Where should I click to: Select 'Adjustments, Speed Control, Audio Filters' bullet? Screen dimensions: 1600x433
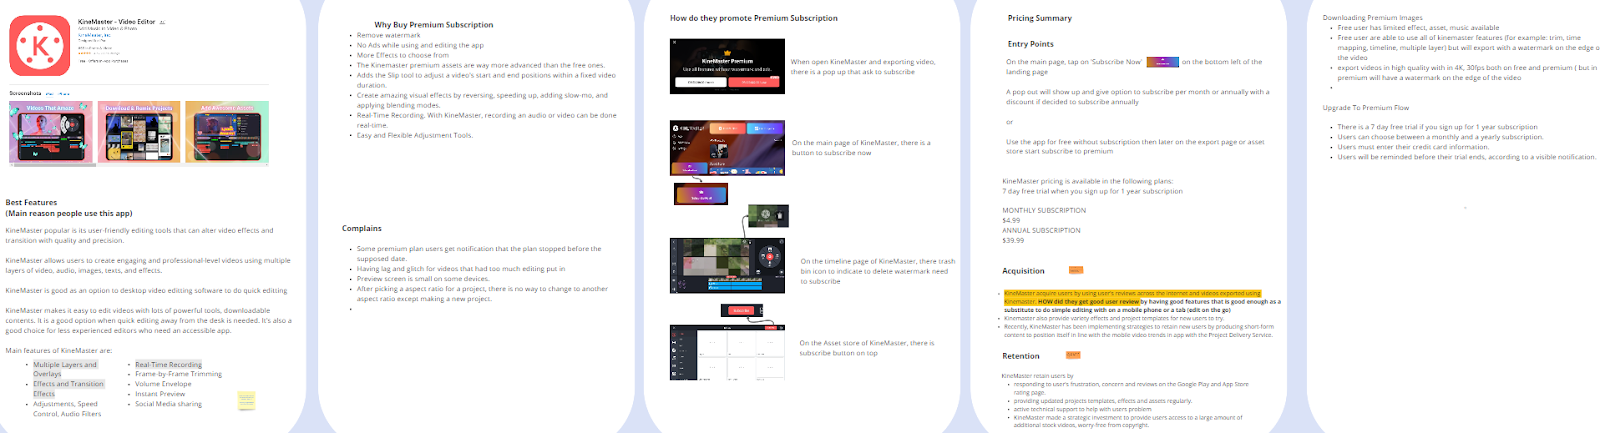(x=67, y=409)
